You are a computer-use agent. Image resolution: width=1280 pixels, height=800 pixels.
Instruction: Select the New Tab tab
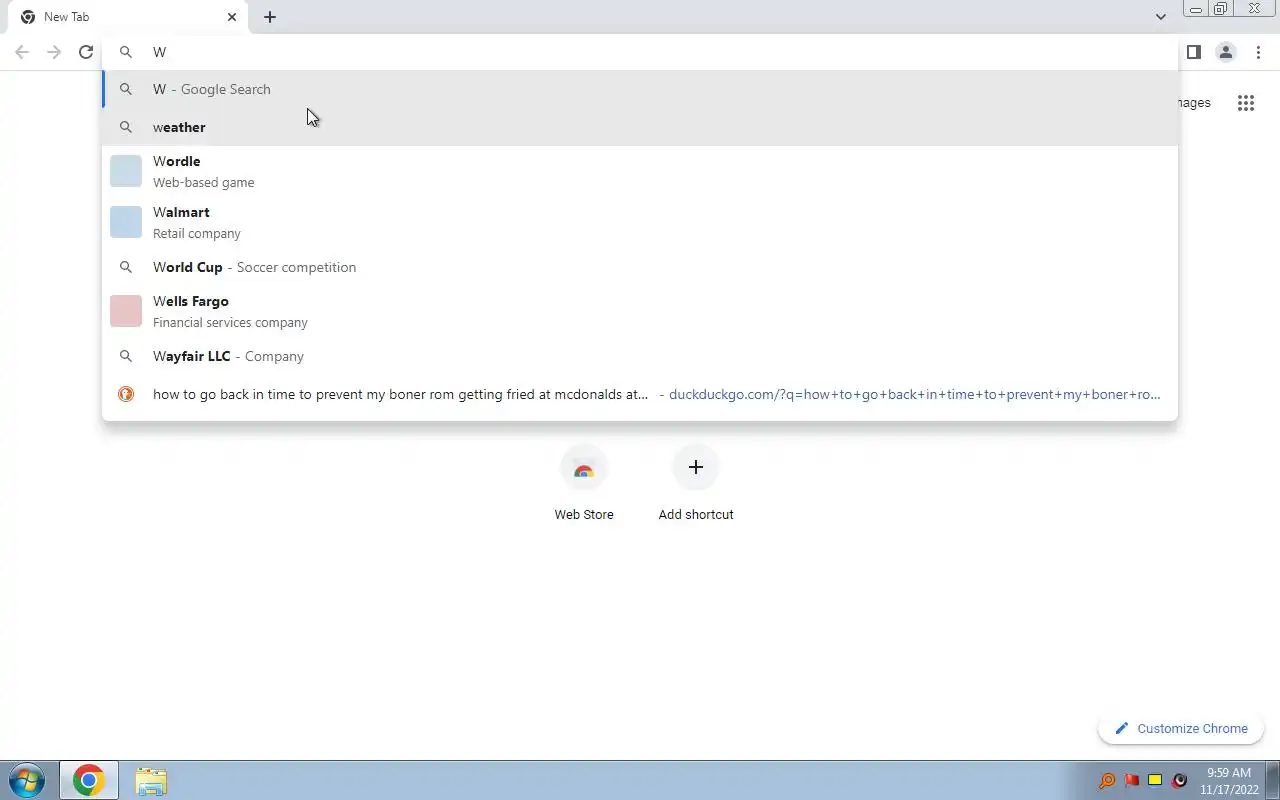[x=129, y=17]
